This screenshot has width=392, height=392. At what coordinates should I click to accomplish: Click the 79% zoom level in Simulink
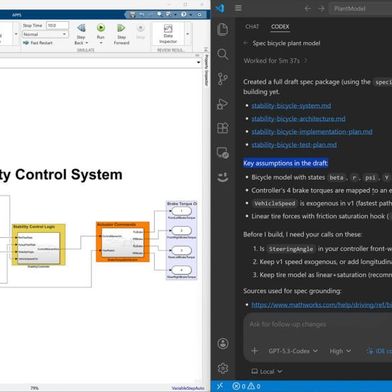pyautogui.click(x=34, y=388)
